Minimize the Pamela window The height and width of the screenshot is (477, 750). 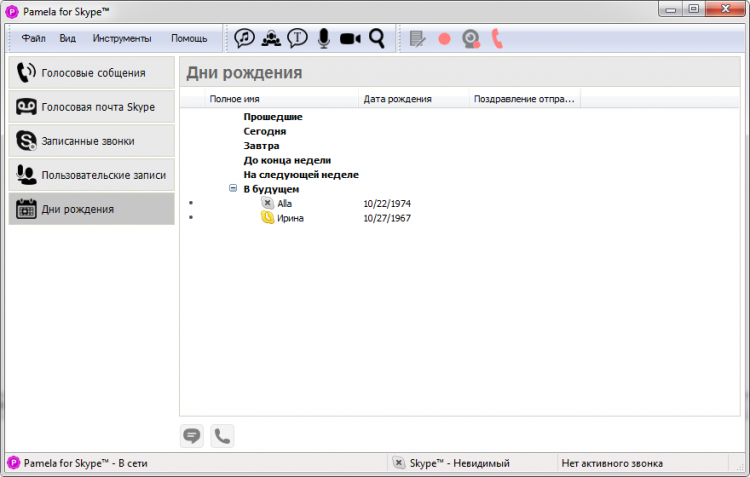click(671, 9)
